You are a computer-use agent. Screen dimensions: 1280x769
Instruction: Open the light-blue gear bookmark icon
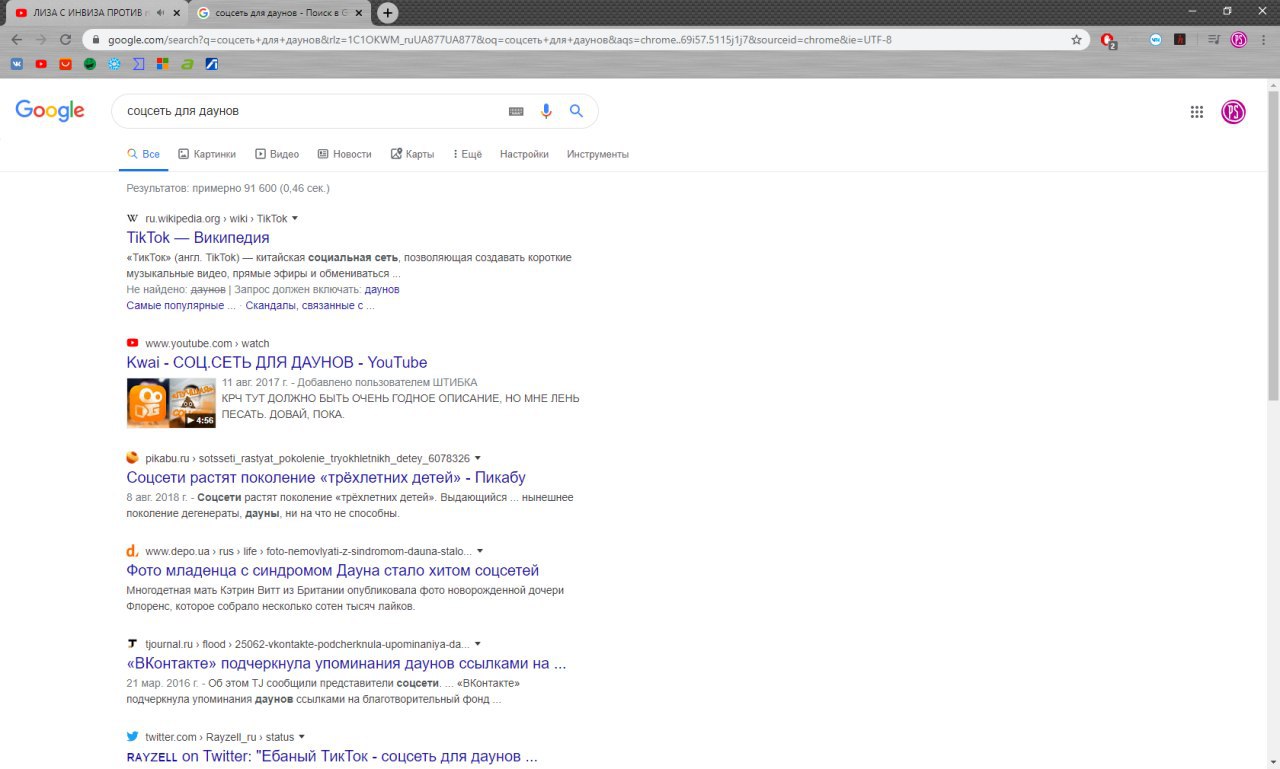(x=114, y=64)
